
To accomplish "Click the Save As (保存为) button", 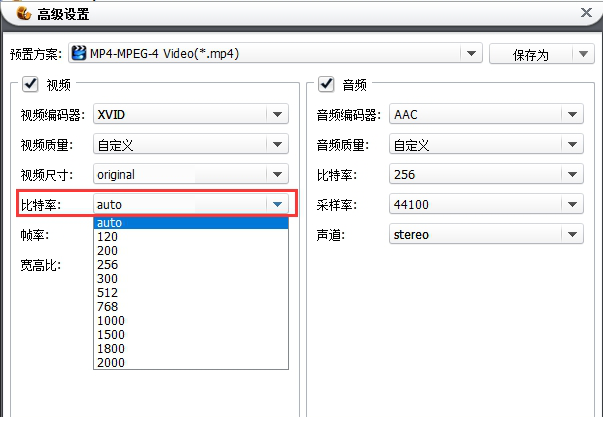I will click(530, 54).
